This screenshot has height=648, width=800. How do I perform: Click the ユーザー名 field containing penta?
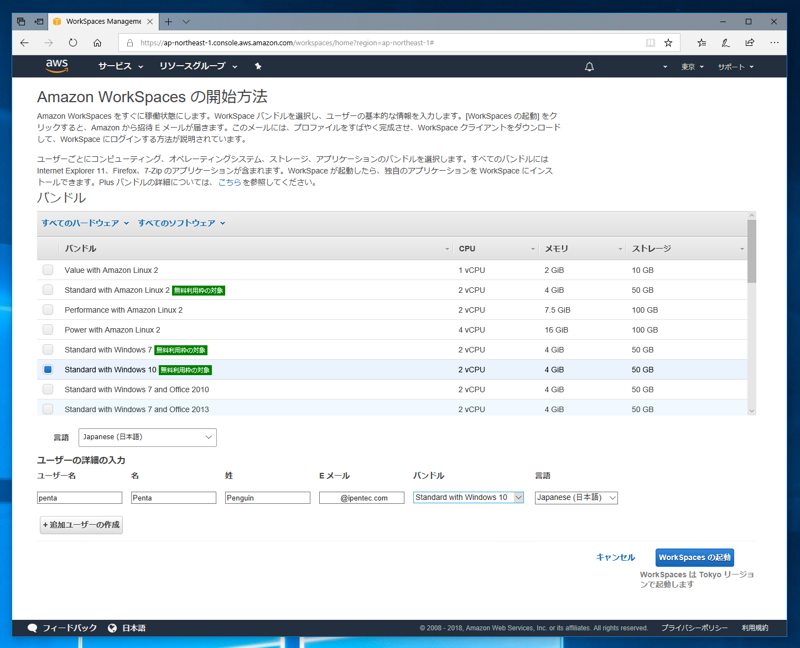[80, 498]
